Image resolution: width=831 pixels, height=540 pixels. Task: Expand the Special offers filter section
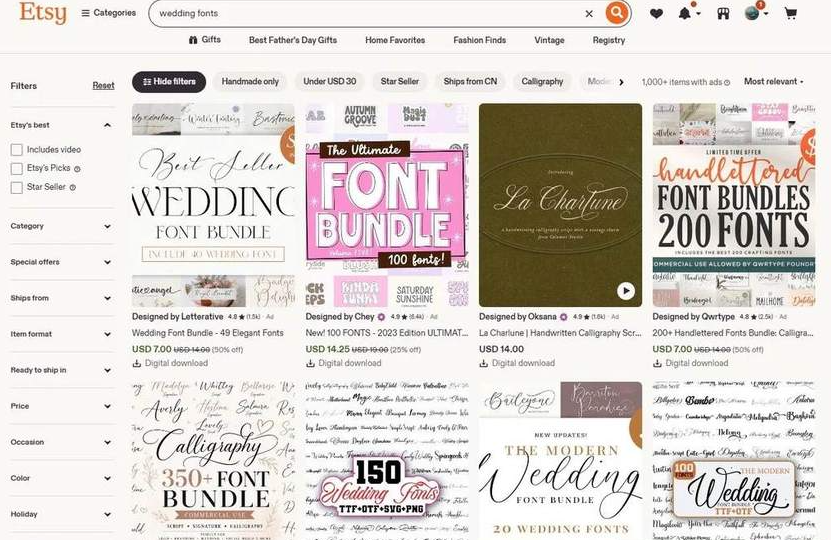point(61,262)
